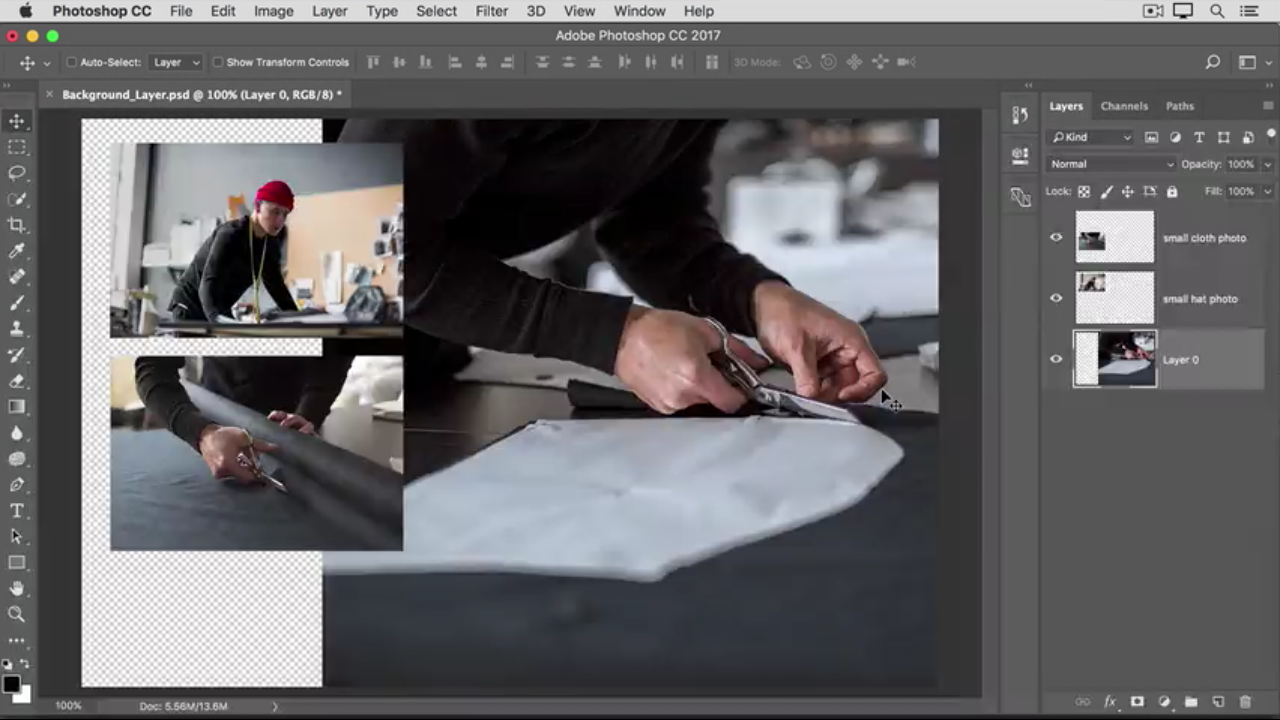The height and width of the screenshot is (720, 1280).
Task: Select the Brush tool
Action: pos(17,303)
